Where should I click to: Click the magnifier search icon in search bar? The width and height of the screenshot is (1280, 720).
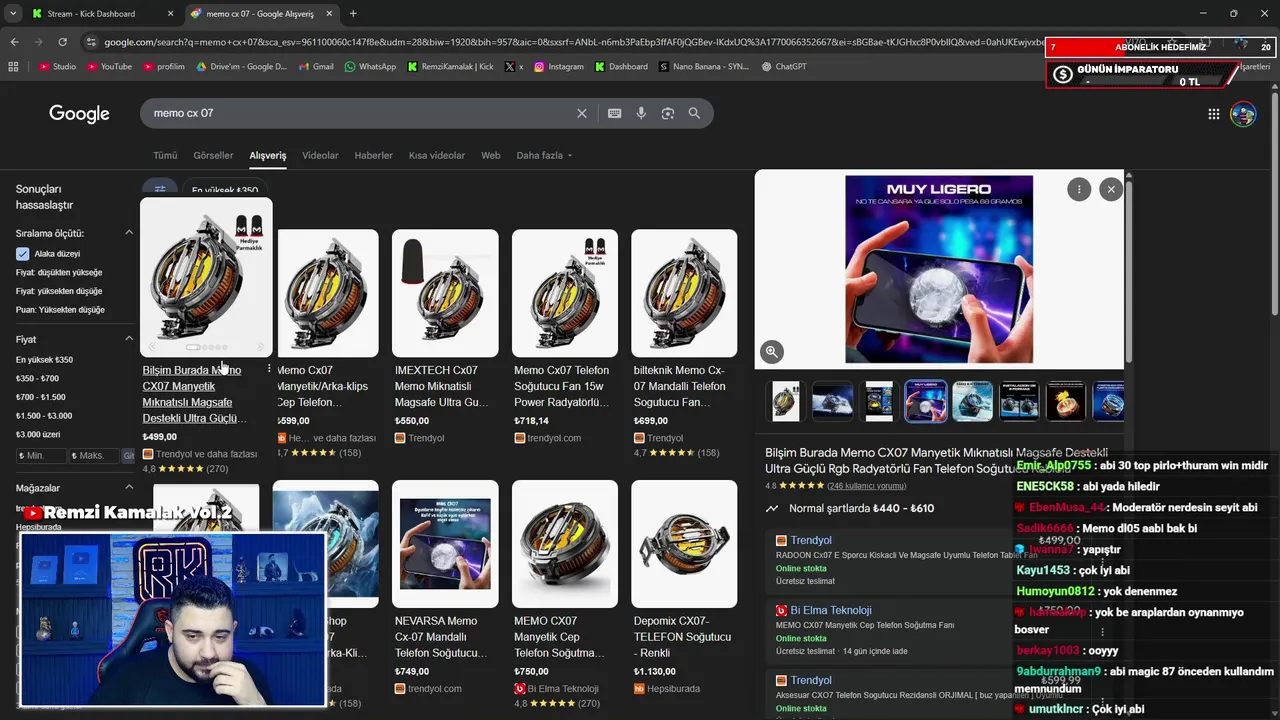(x=694, y=113)
